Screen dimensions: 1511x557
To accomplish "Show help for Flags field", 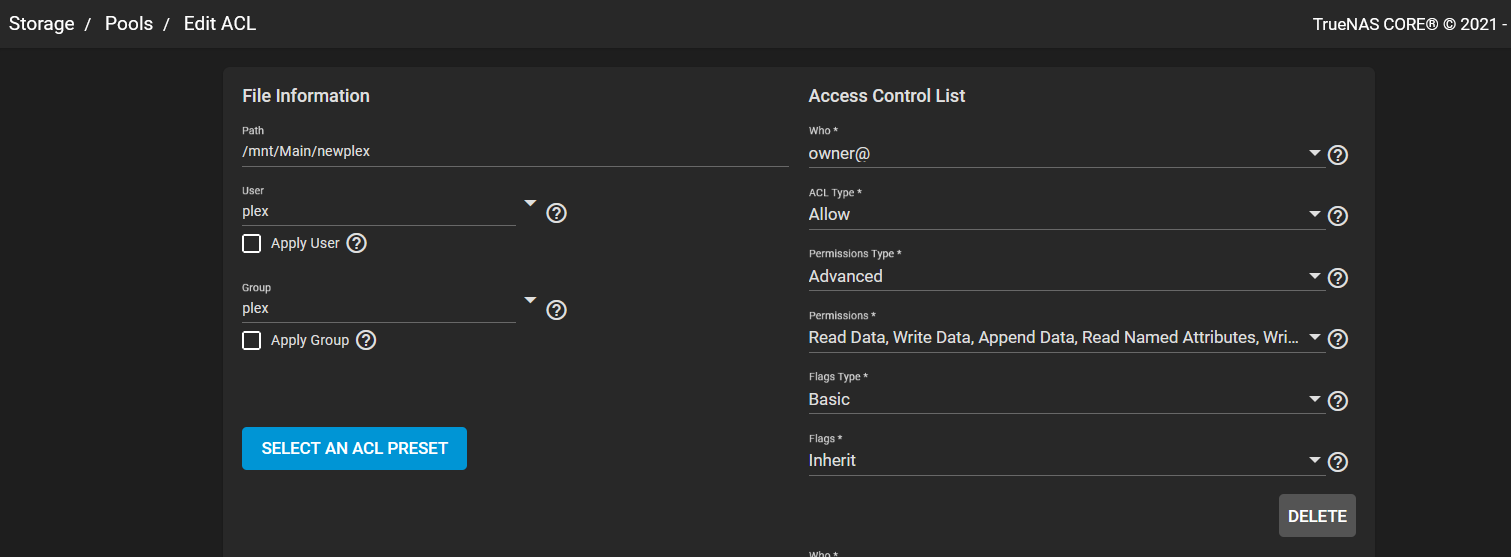I will click(1338, 462).
